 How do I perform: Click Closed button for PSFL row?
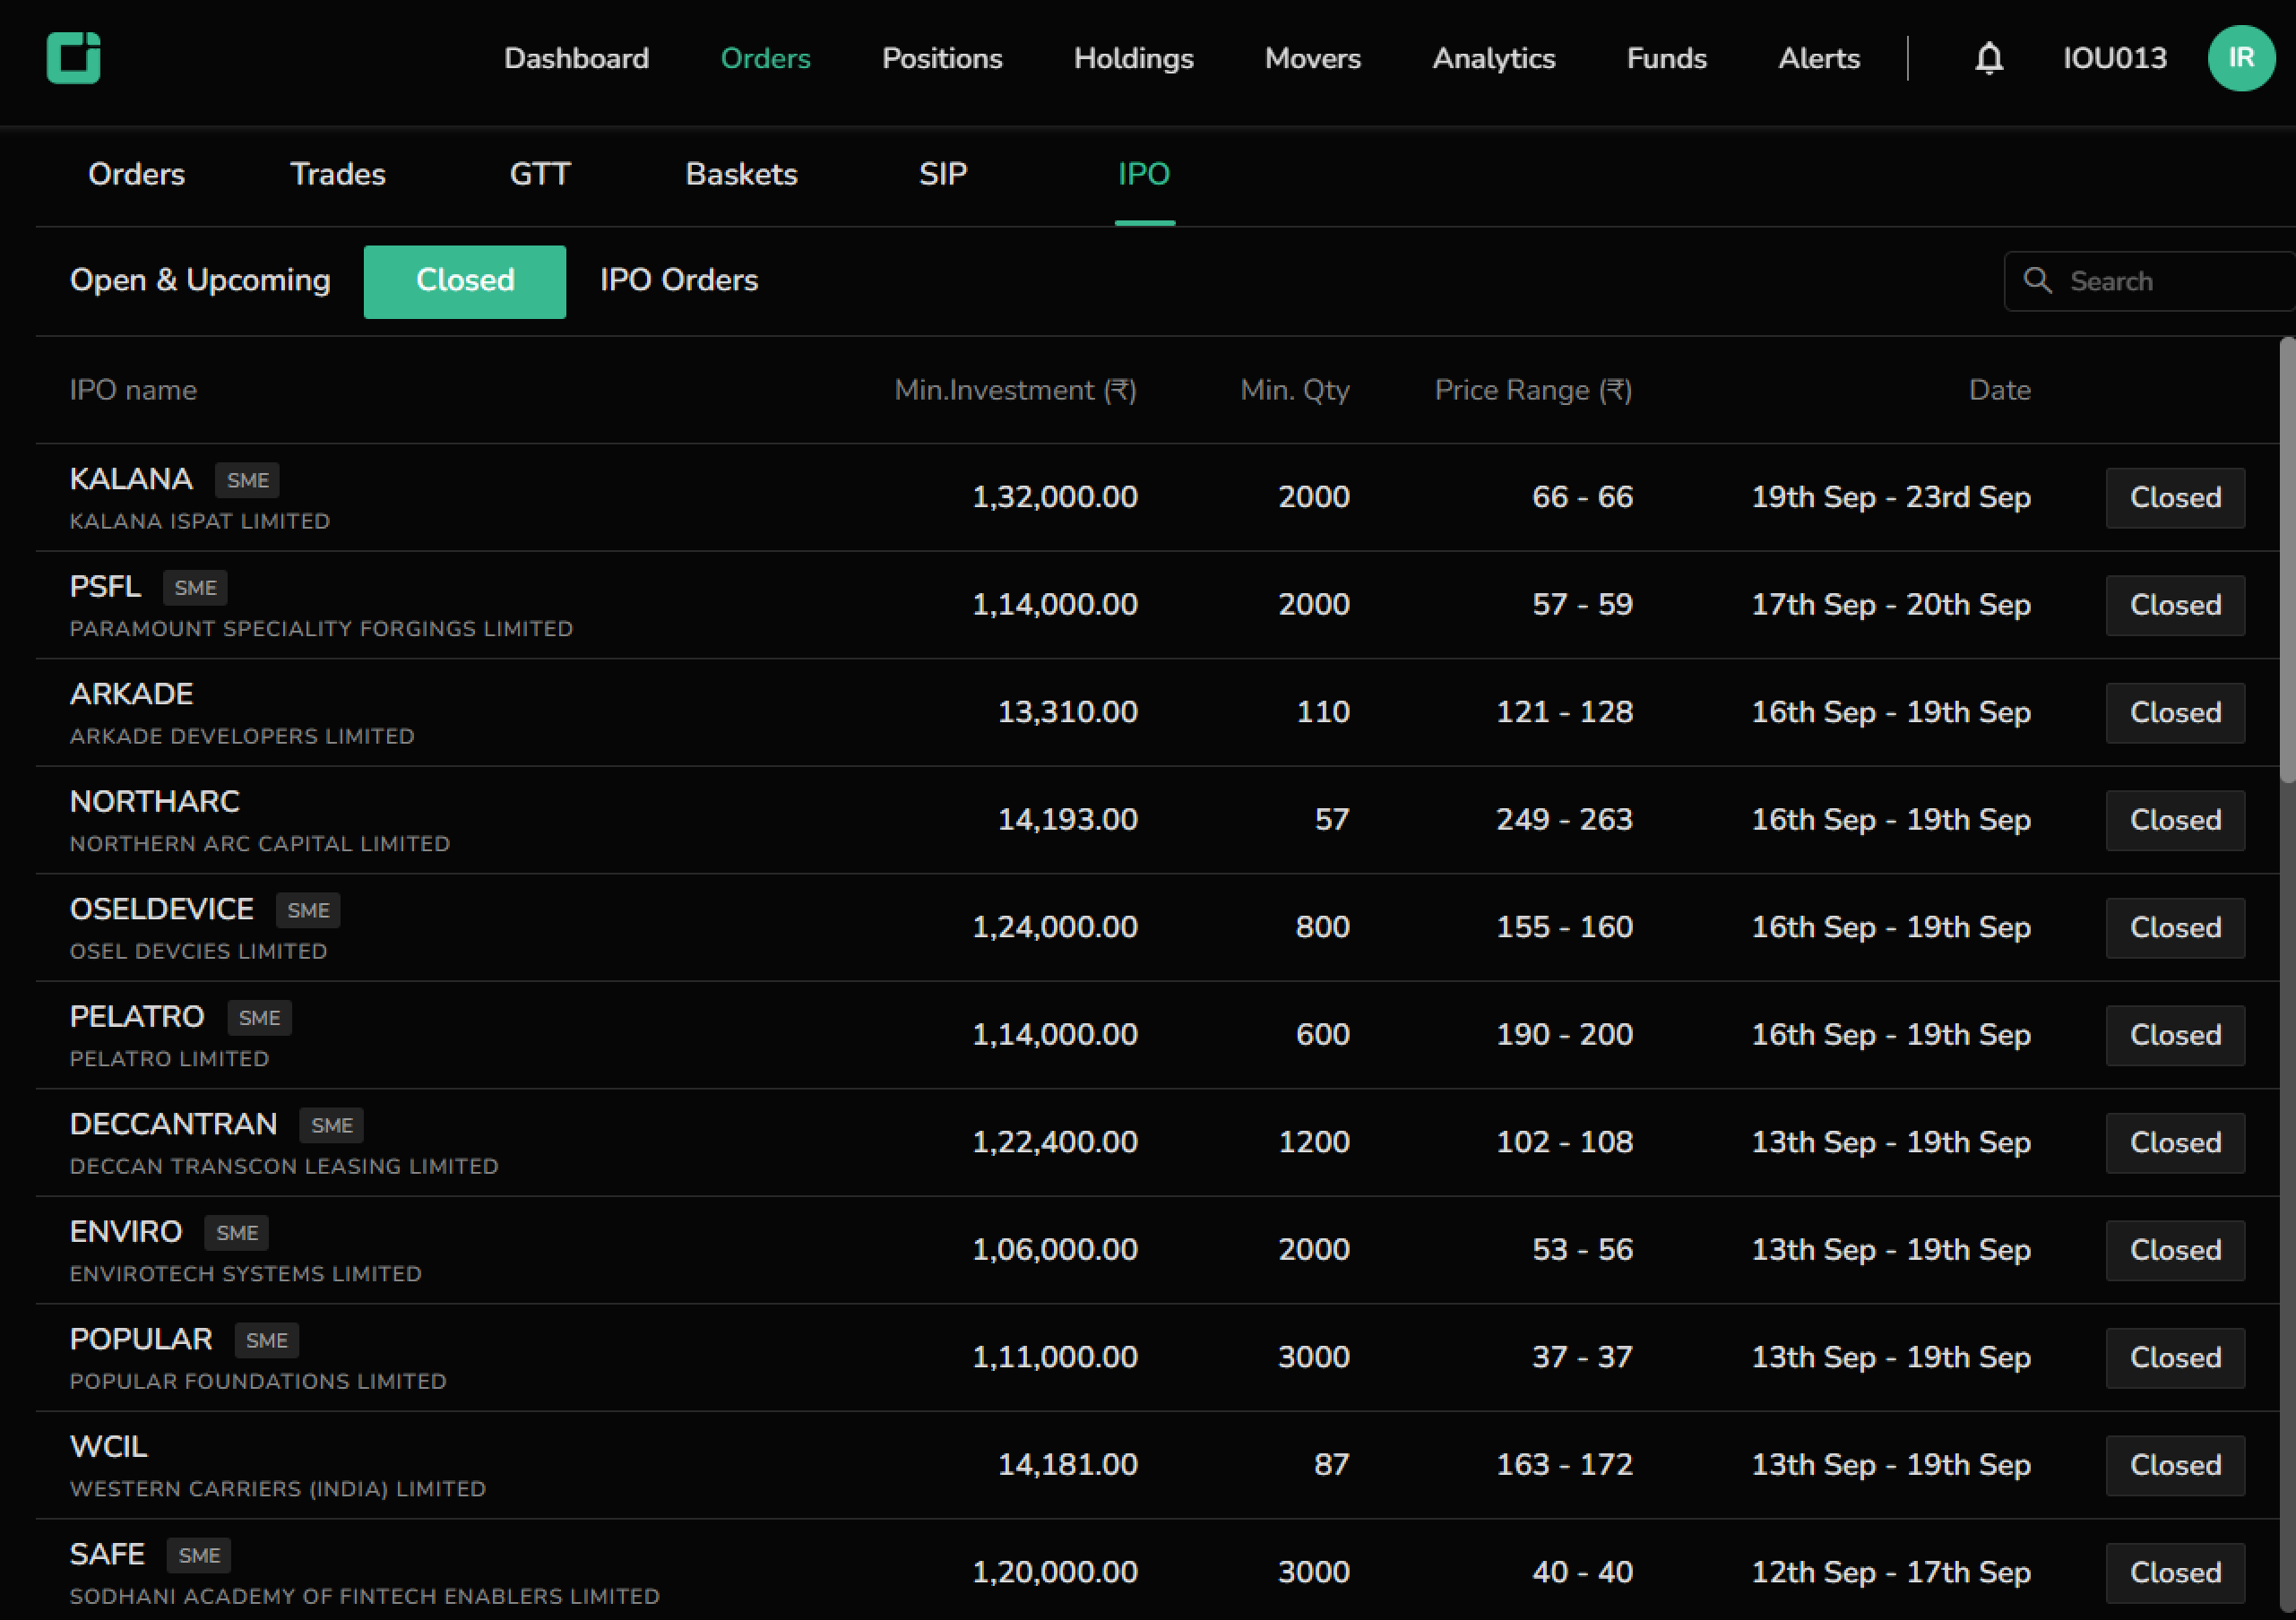pyautogui.click(x=2175, y=605)
